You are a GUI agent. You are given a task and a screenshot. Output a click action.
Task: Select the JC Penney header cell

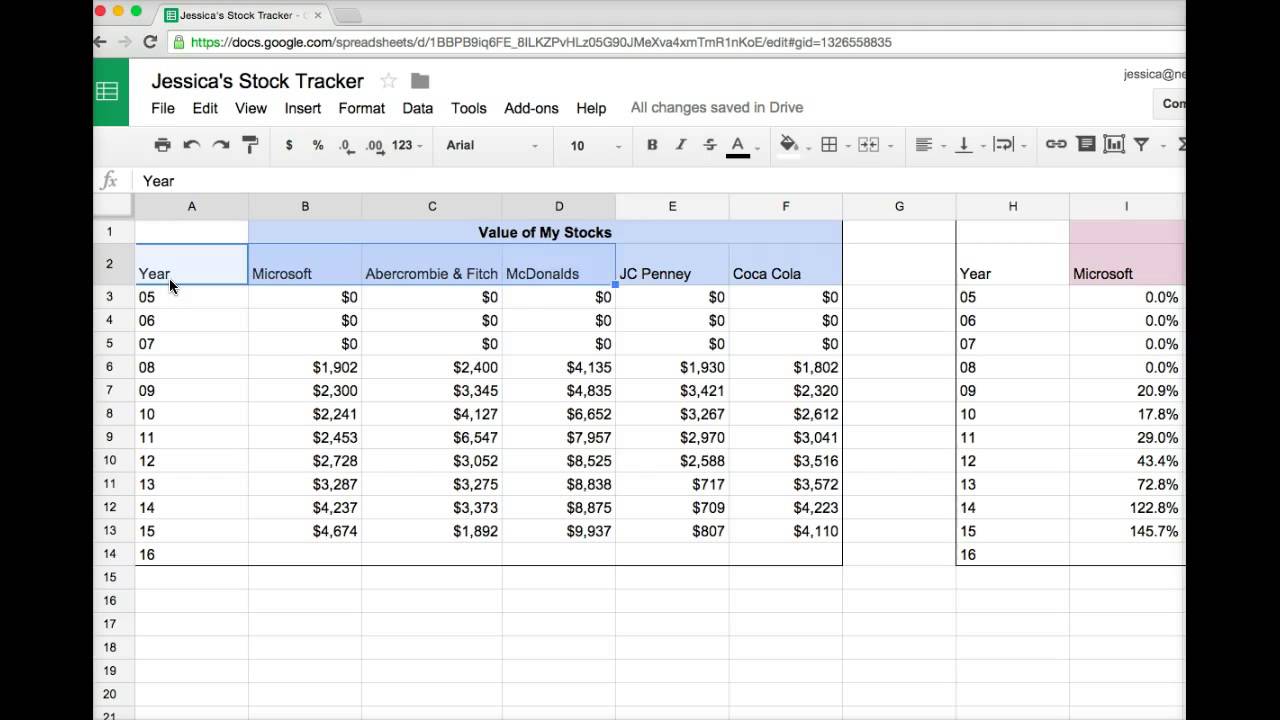672,264
